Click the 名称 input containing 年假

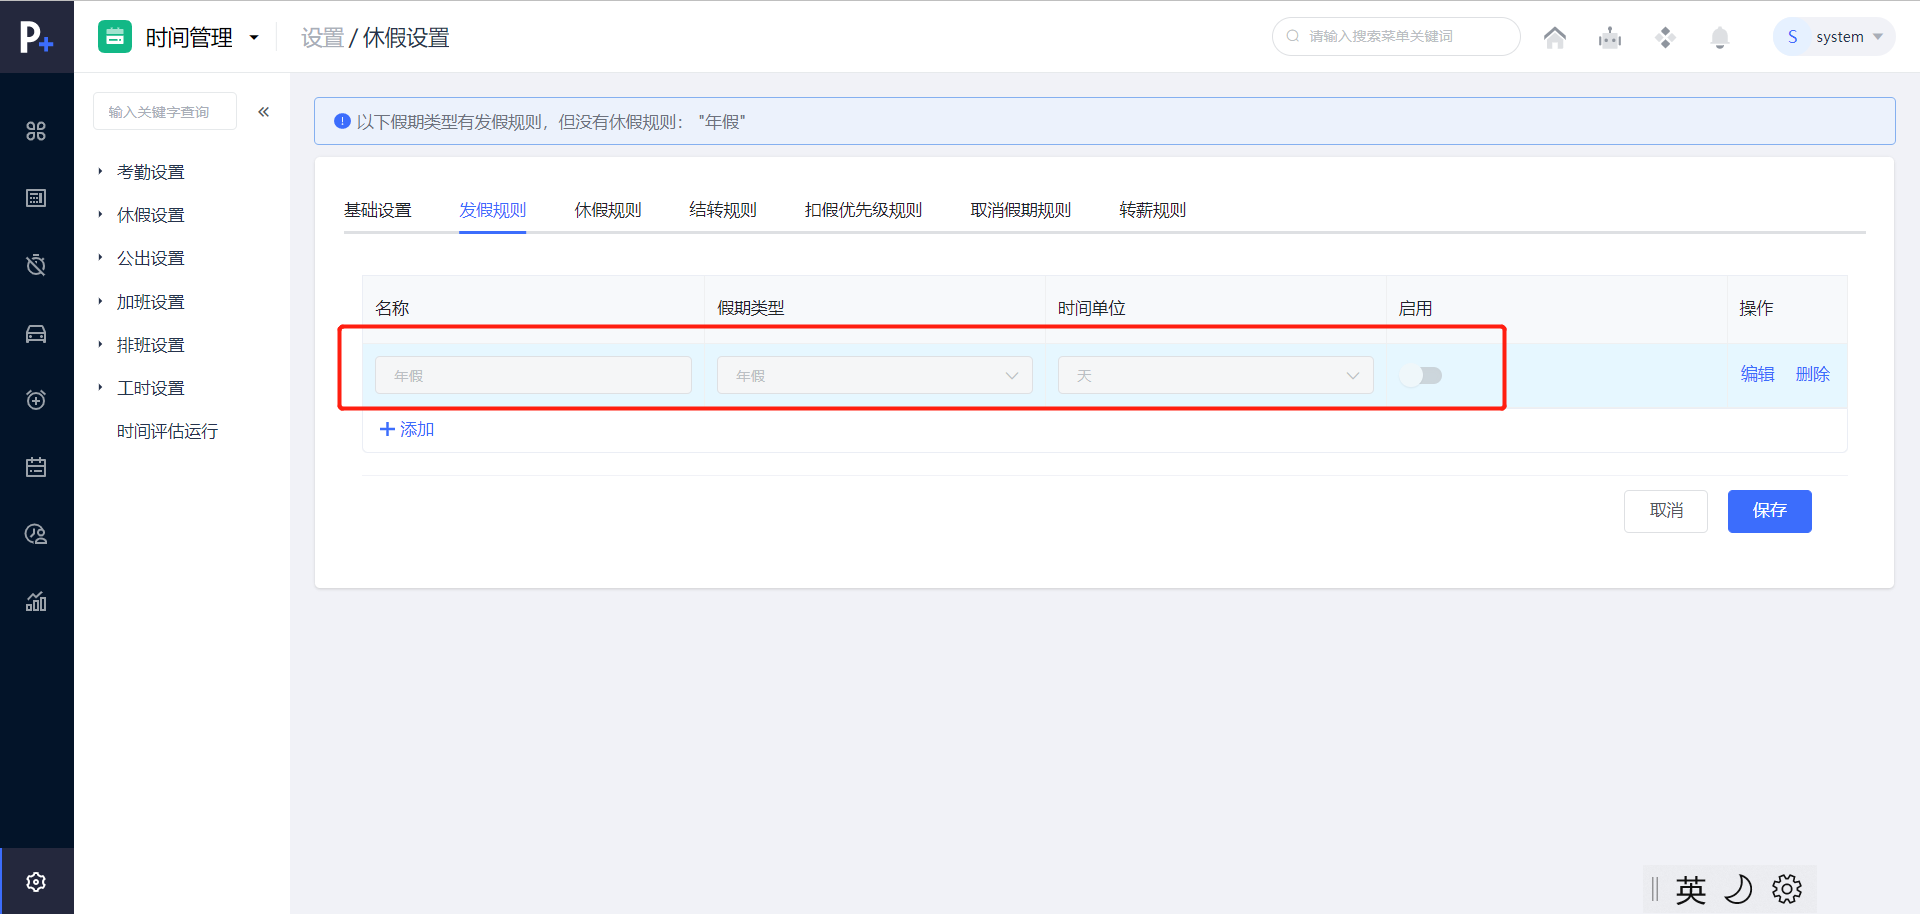[533, 375]
